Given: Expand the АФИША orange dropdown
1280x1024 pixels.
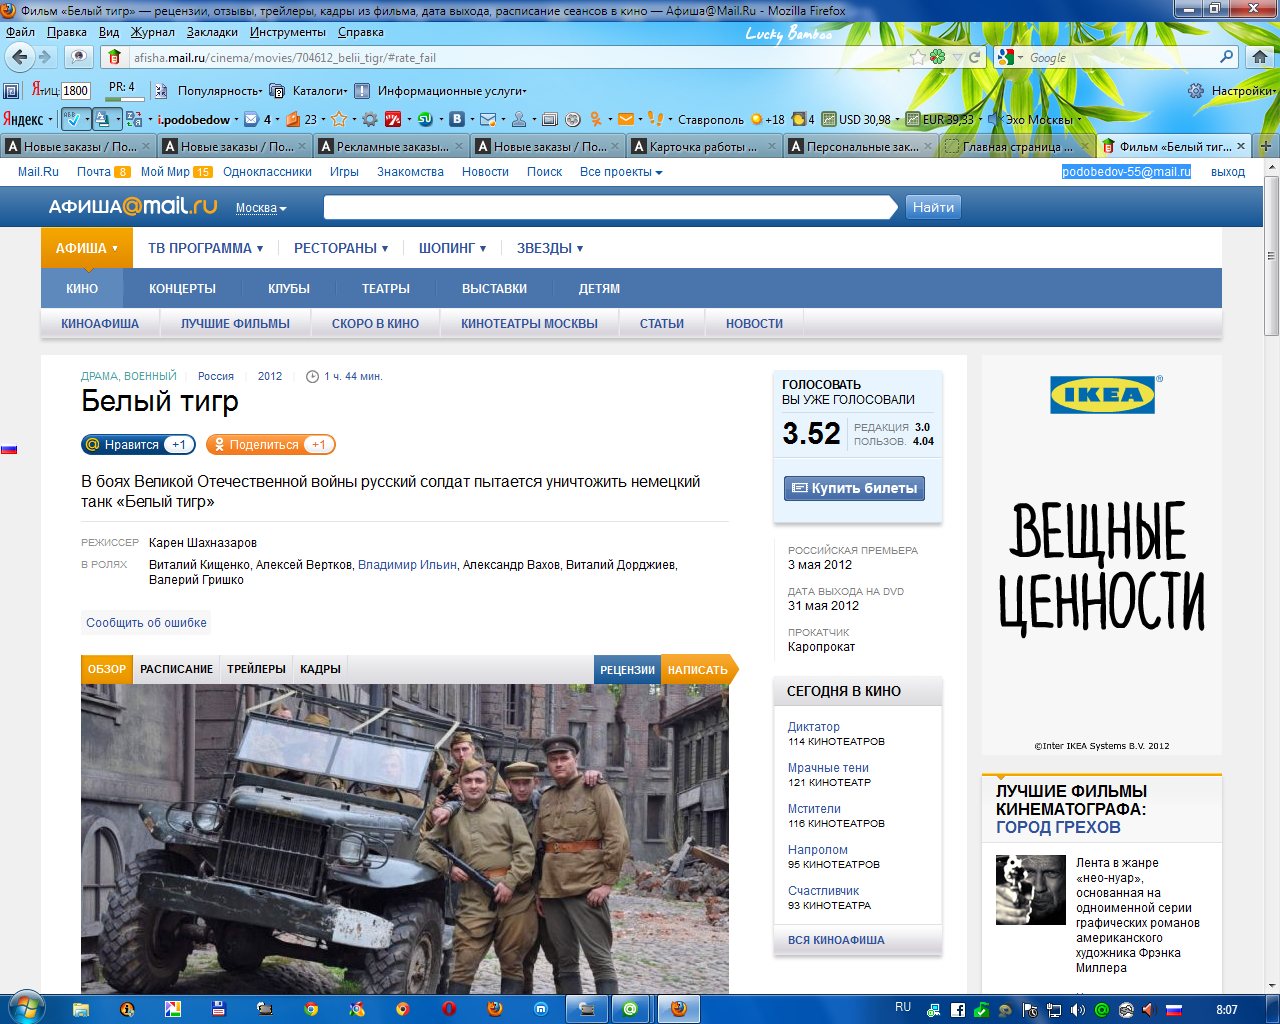Looking at the screenshot, I should pyautogui.click(x=87, y=248).
